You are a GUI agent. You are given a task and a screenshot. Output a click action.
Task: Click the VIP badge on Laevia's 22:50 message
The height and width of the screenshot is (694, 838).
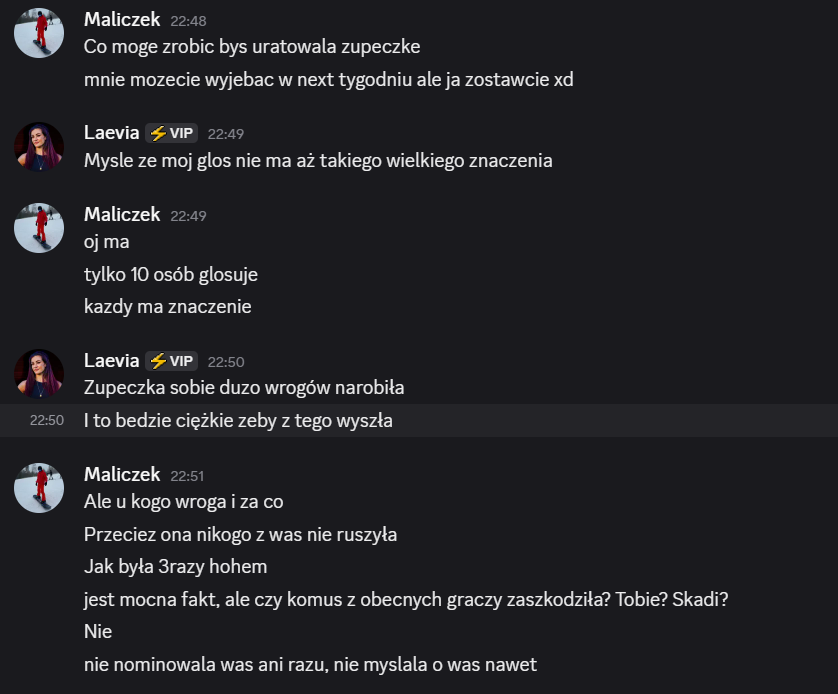point(172,361)
